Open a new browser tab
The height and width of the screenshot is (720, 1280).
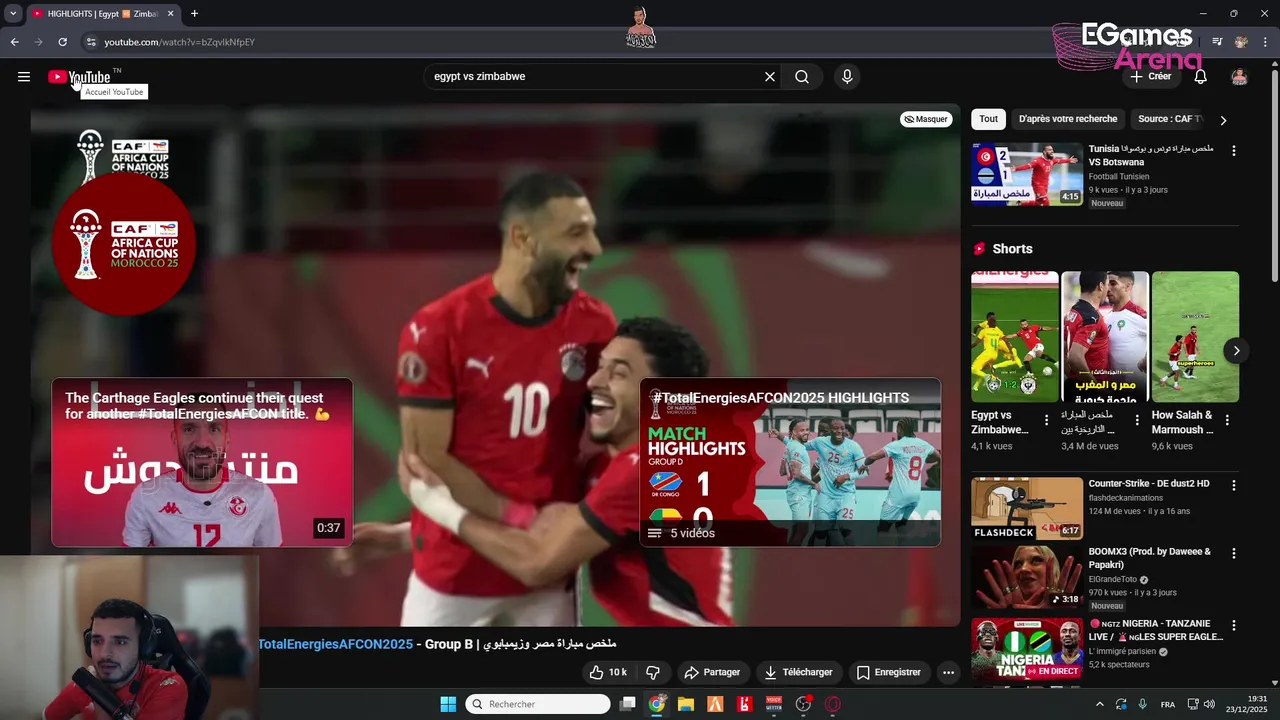tap(194, 14)
